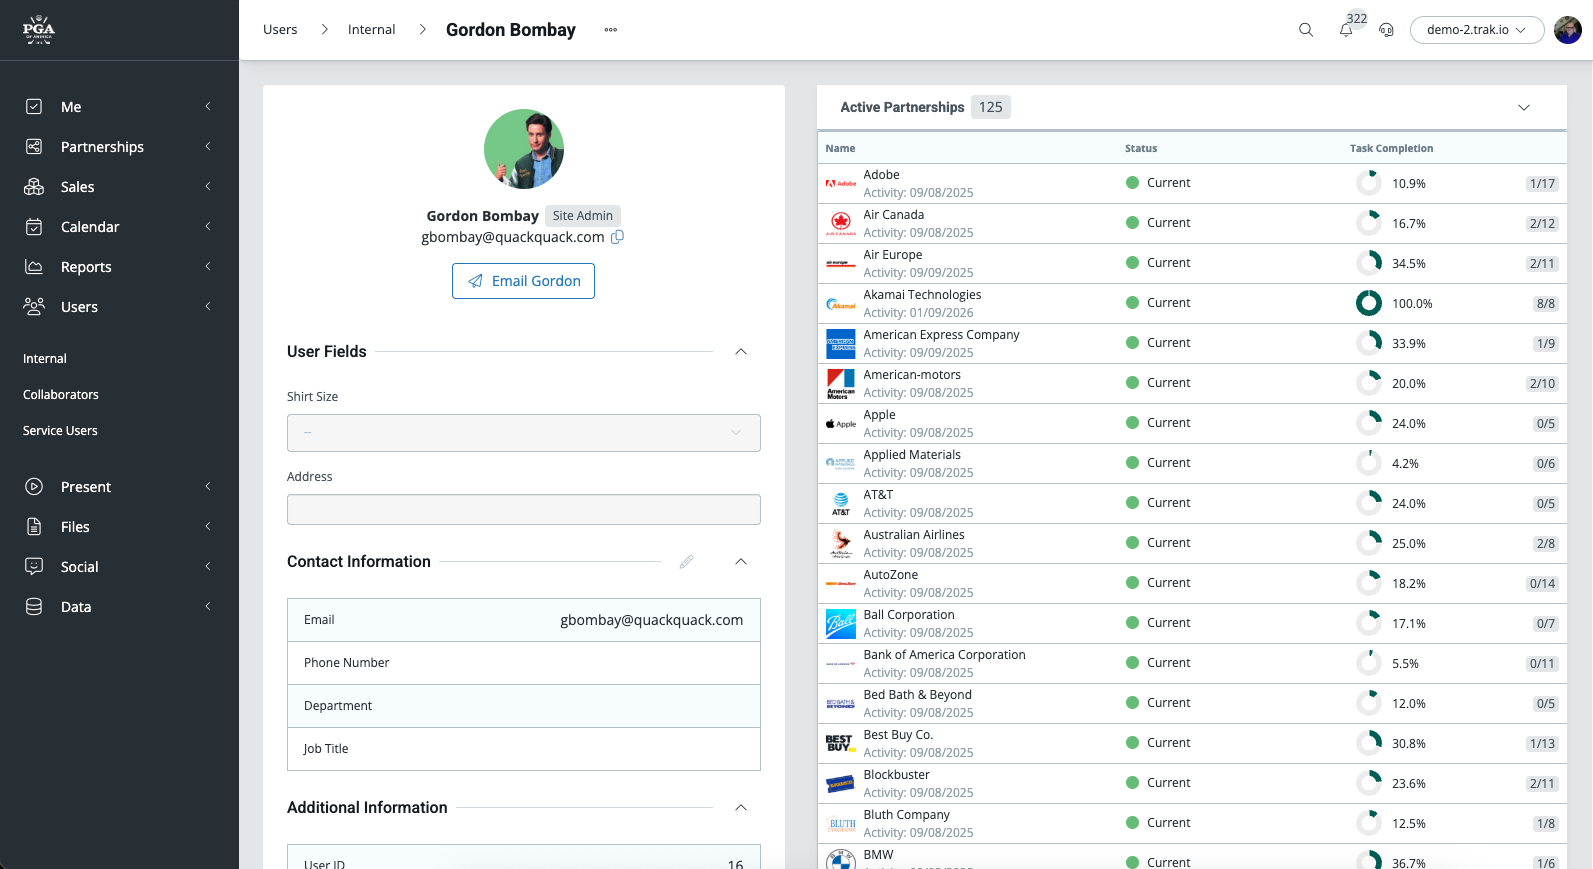Click the BMW 36.7% completion ring
This screenshot has height=869, width=1593.
pos(1369,859)
